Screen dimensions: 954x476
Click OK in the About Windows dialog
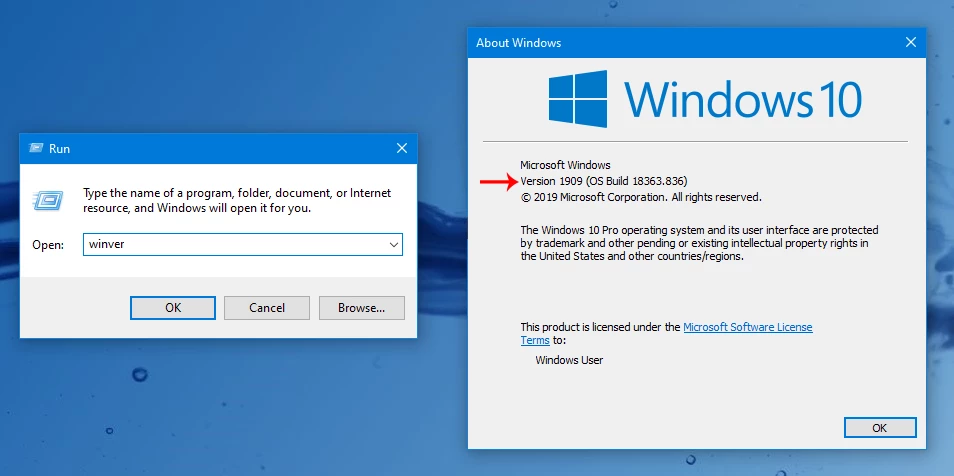880,428
